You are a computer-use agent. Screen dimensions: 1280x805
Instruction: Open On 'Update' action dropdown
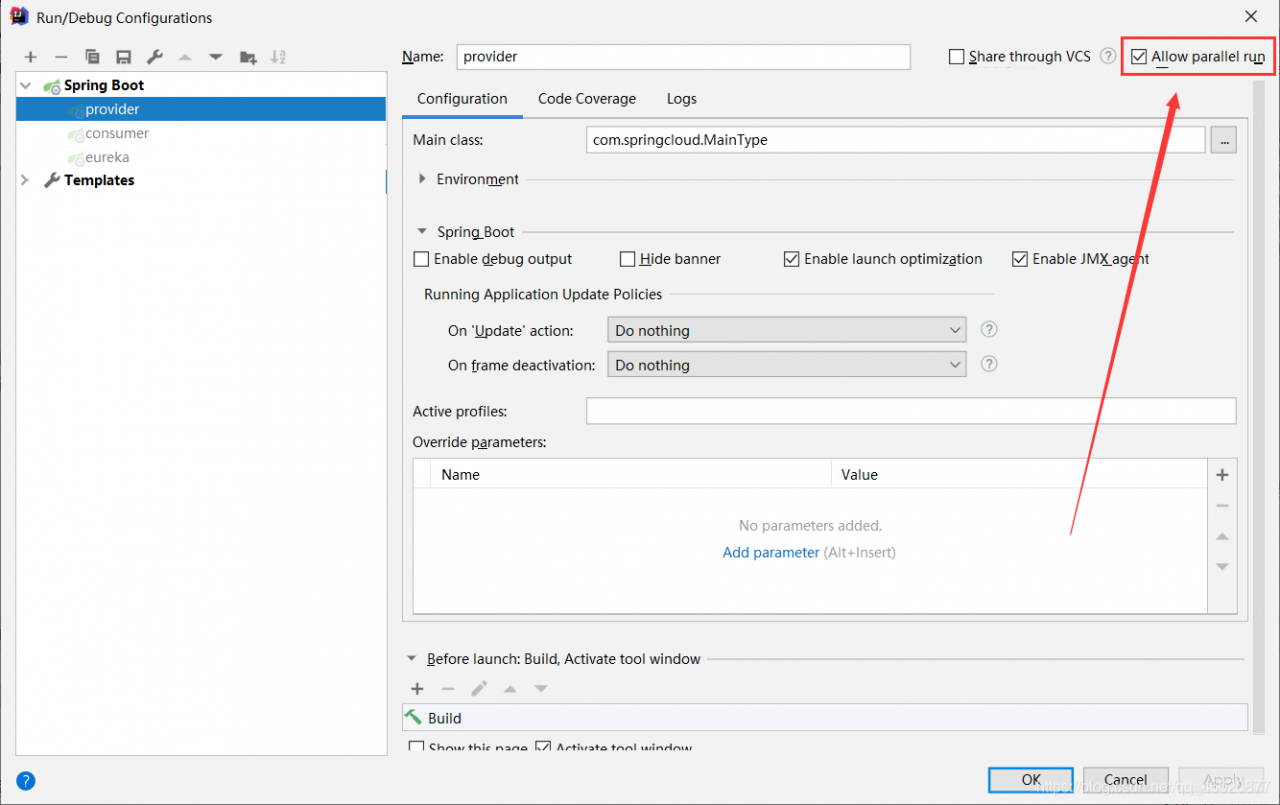tap(787, 330)
